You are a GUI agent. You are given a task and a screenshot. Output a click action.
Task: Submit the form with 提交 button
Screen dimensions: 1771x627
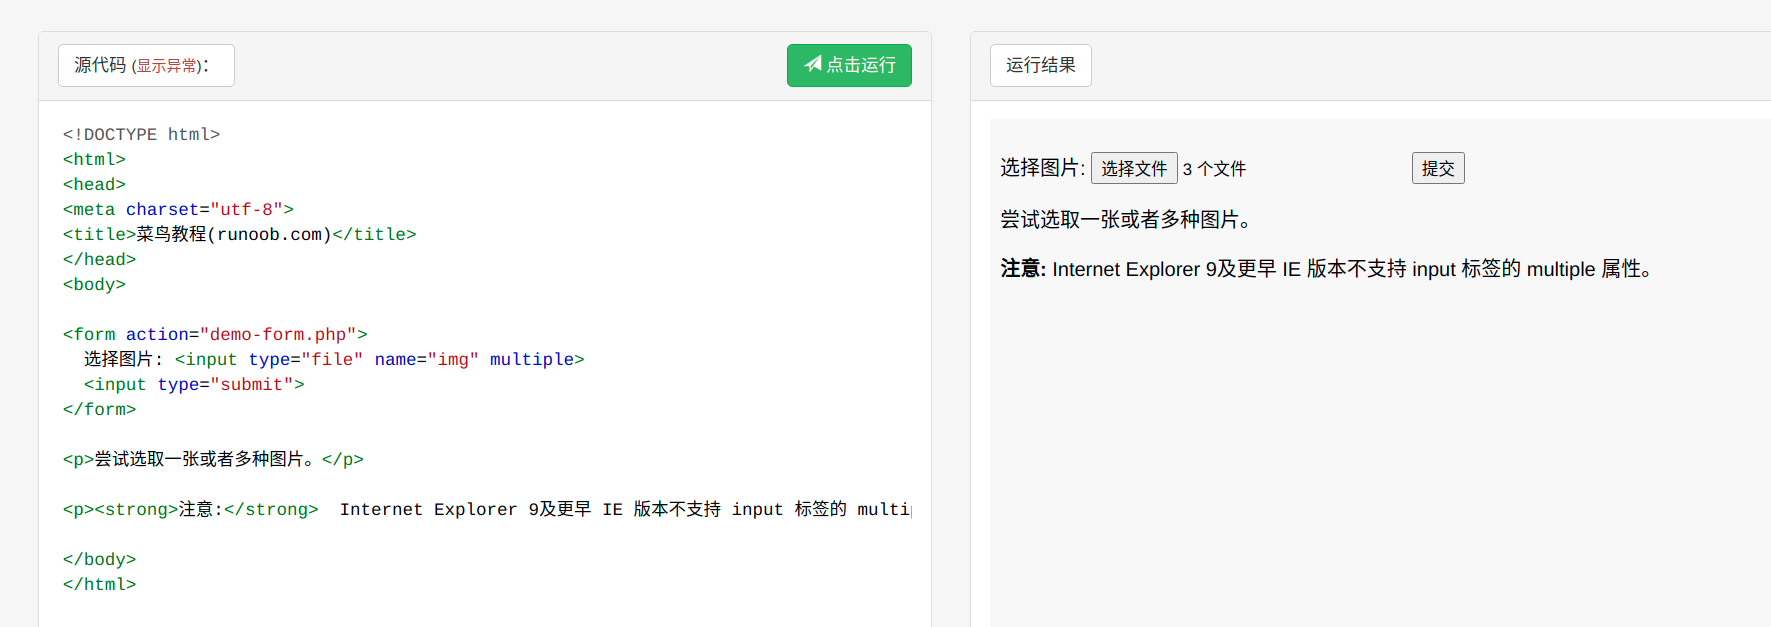1438,168
